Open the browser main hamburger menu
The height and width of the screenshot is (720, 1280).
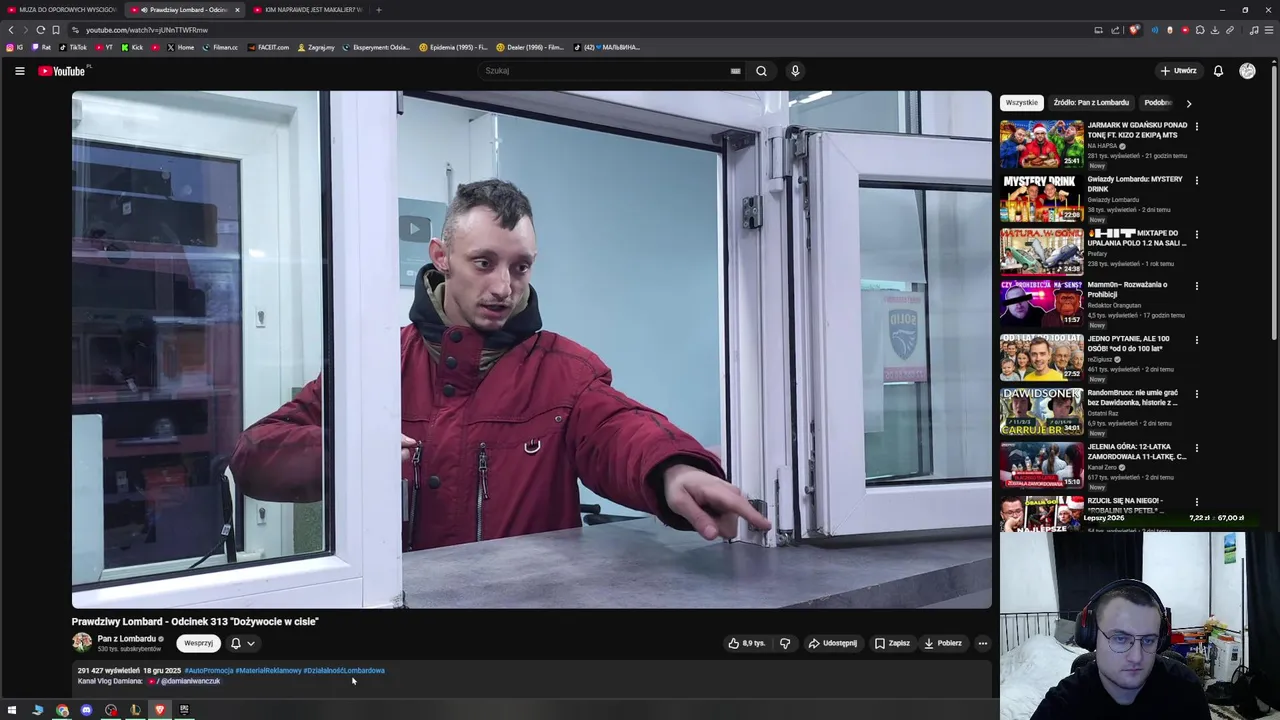(x=1269, y=30)
